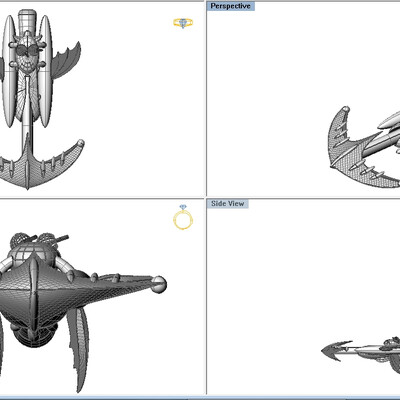Select the sphere tip of anchor in upper-left viewport
Screen dimensions: 400x400
click(x=80, y=143)
